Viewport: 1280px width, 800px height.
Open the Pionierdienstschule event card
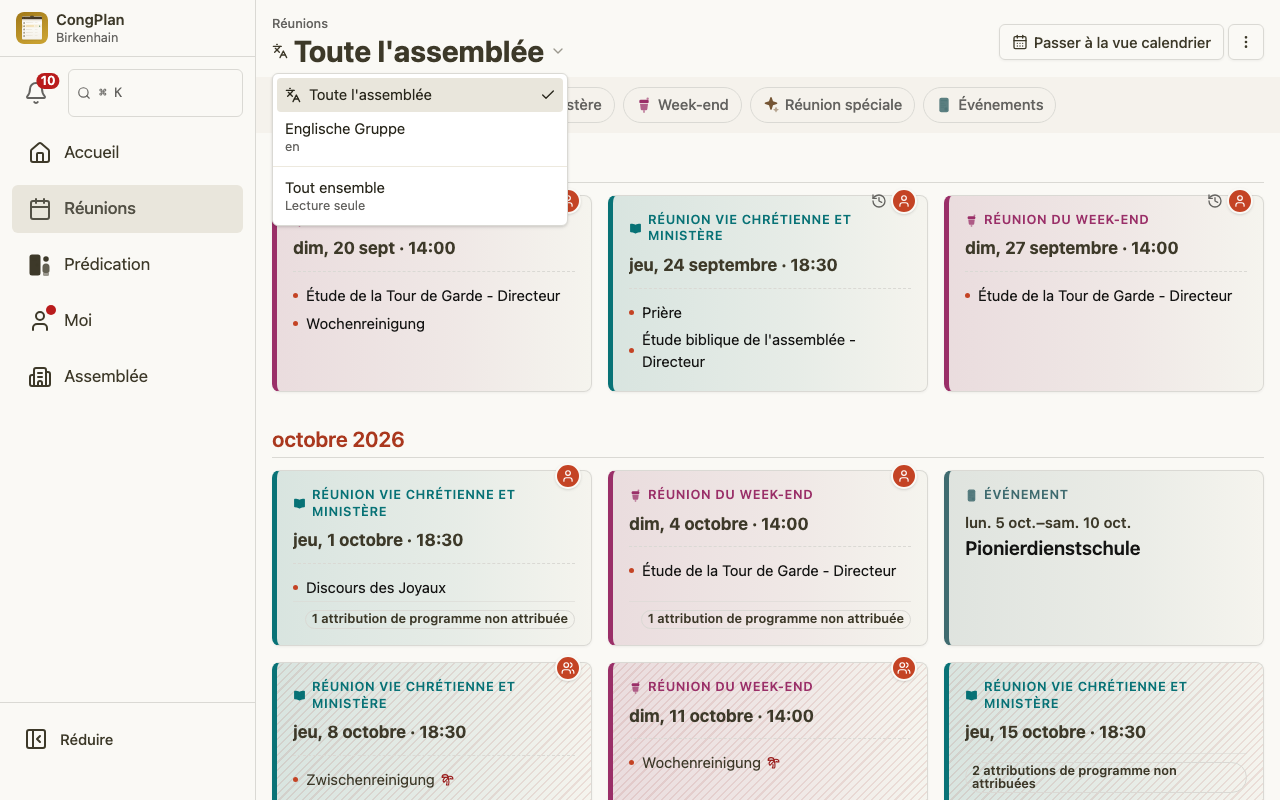1104,558
